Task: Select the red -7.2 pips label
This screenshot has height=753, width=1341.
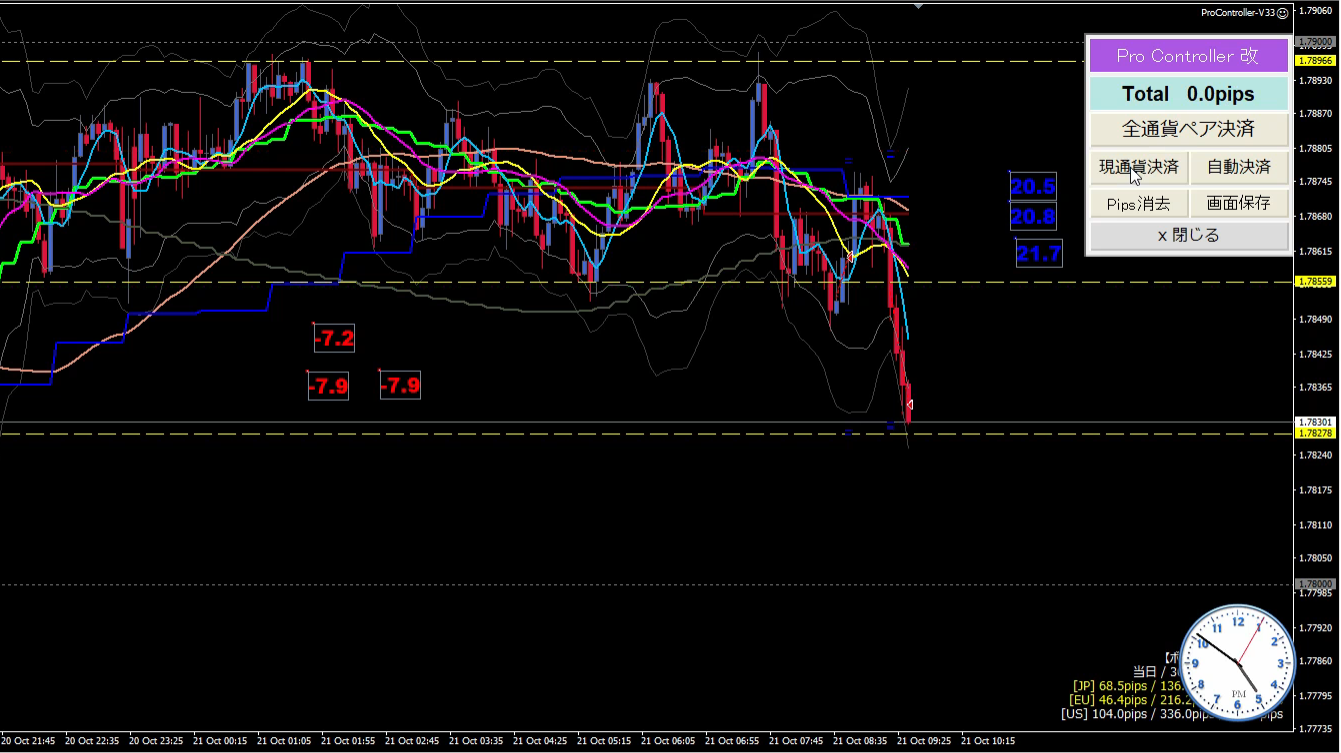Action: coord(334,338)
